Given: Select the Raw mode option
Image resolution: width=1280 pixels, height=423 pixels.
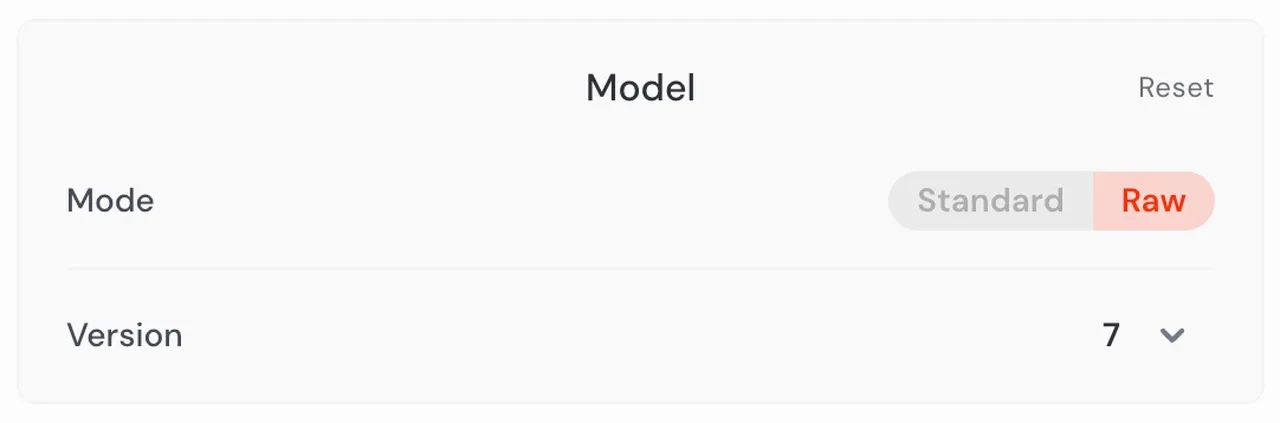Looking at the screenshot, I should coord(1153,201).
